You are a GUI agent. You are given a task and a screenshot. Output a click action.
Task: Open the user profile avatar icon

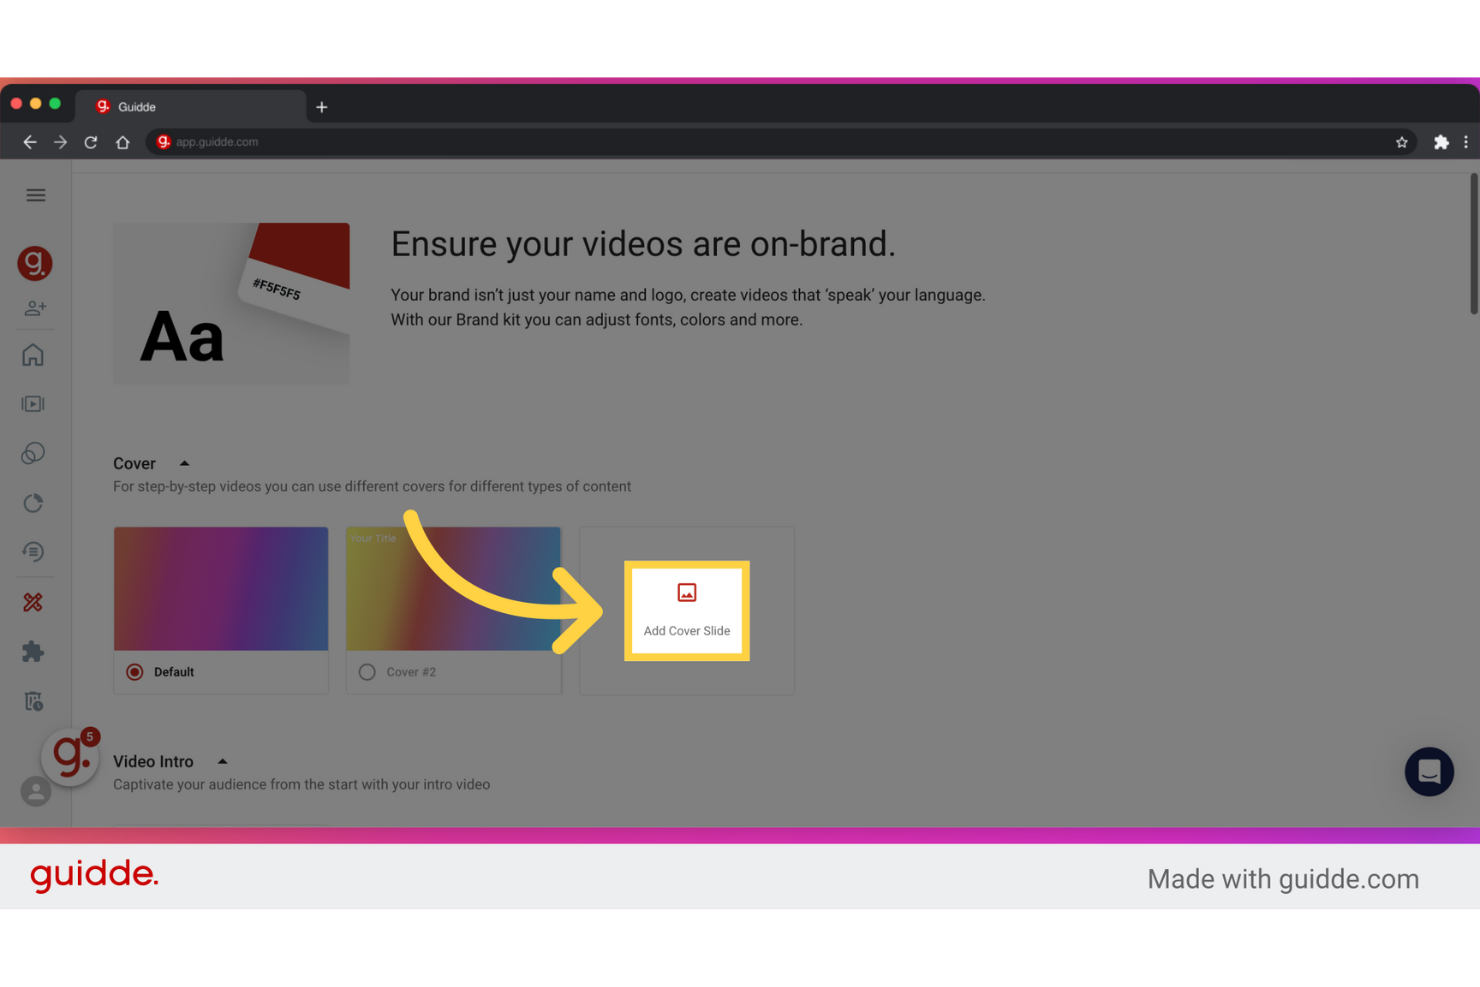[36, 791]
